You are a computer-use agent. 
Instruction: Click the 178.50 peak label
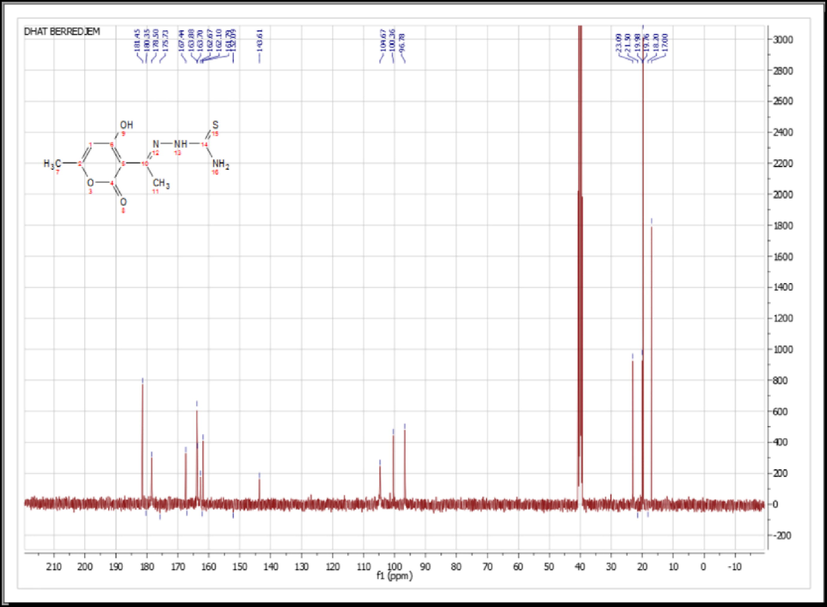click(156, 40)
